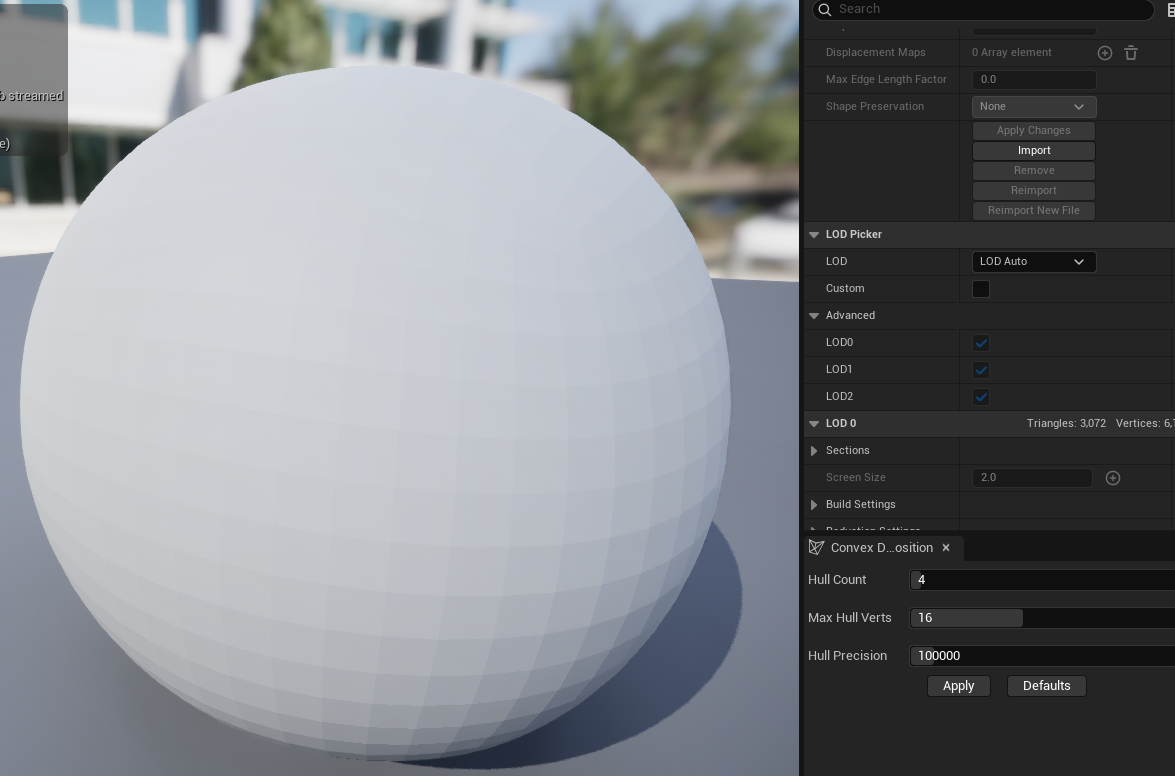Click the magnifier icon in the search bar
The height and width of the screenshot is (776, 1175).
tap(824, 9)
